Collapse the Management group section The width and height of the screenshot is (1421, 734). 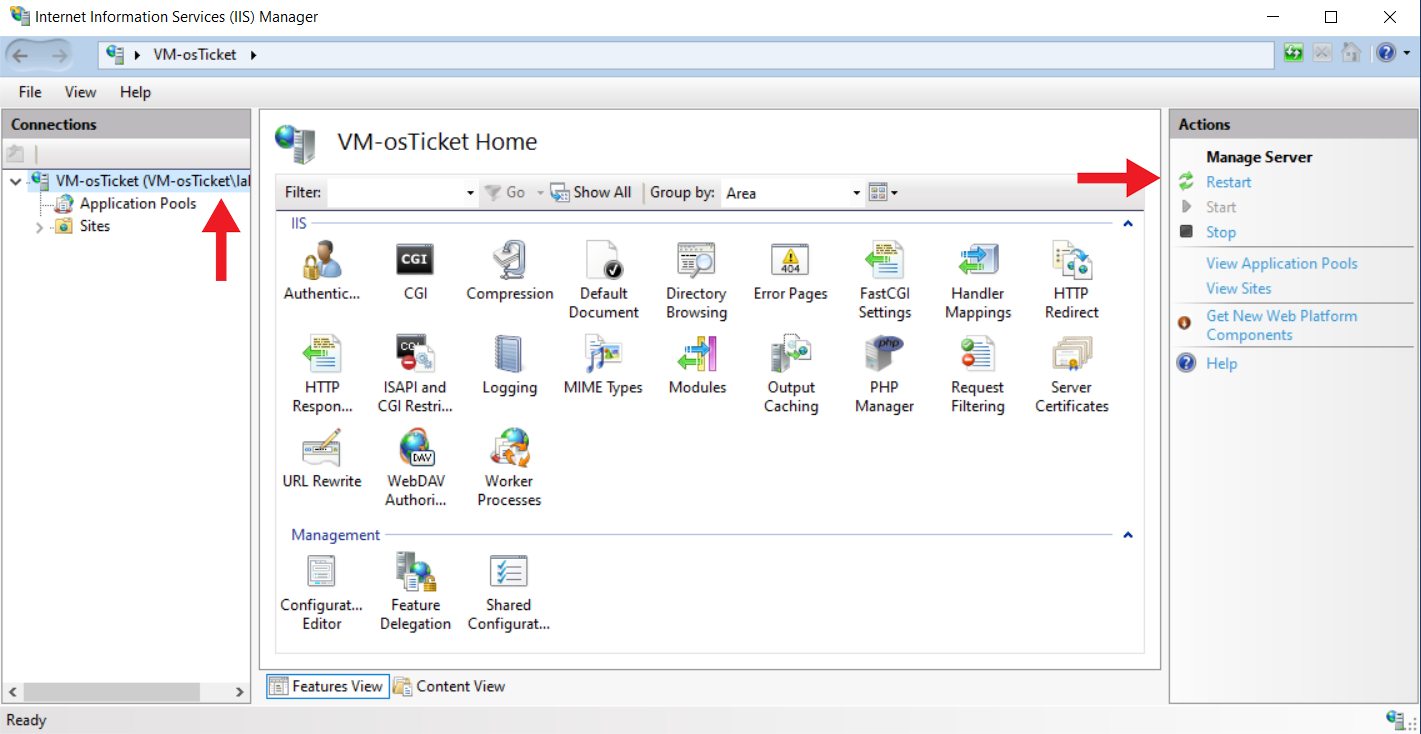click(x=1128, y=535)
